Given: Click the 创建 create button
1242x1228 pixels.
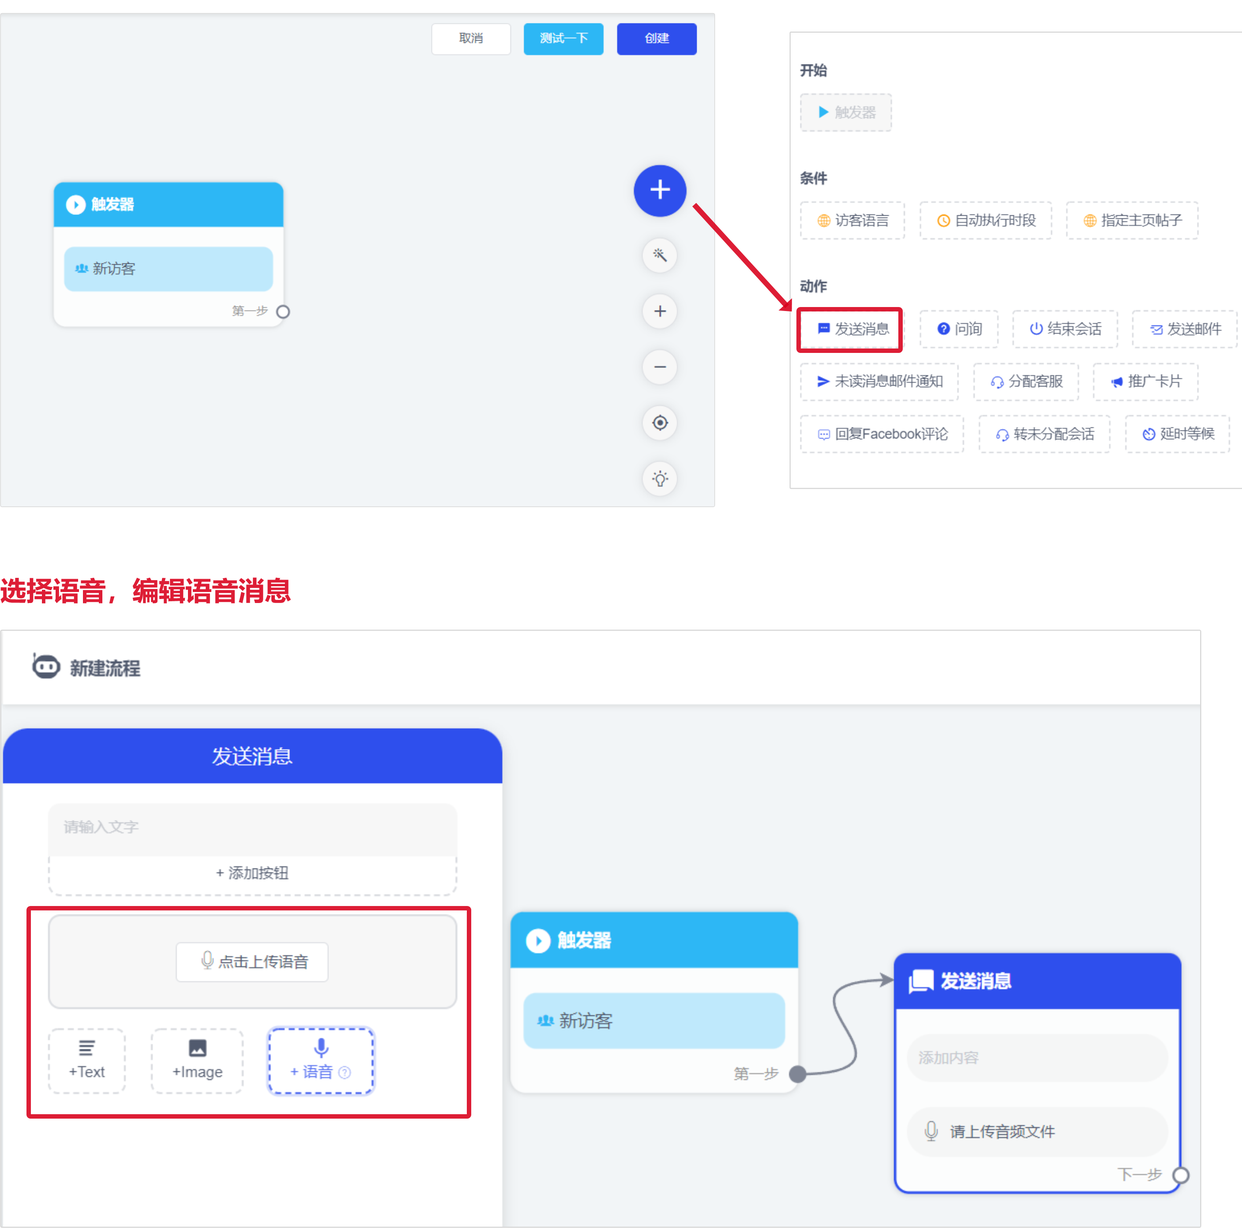Looking at the screenshot, I should (x=657, y=39).
